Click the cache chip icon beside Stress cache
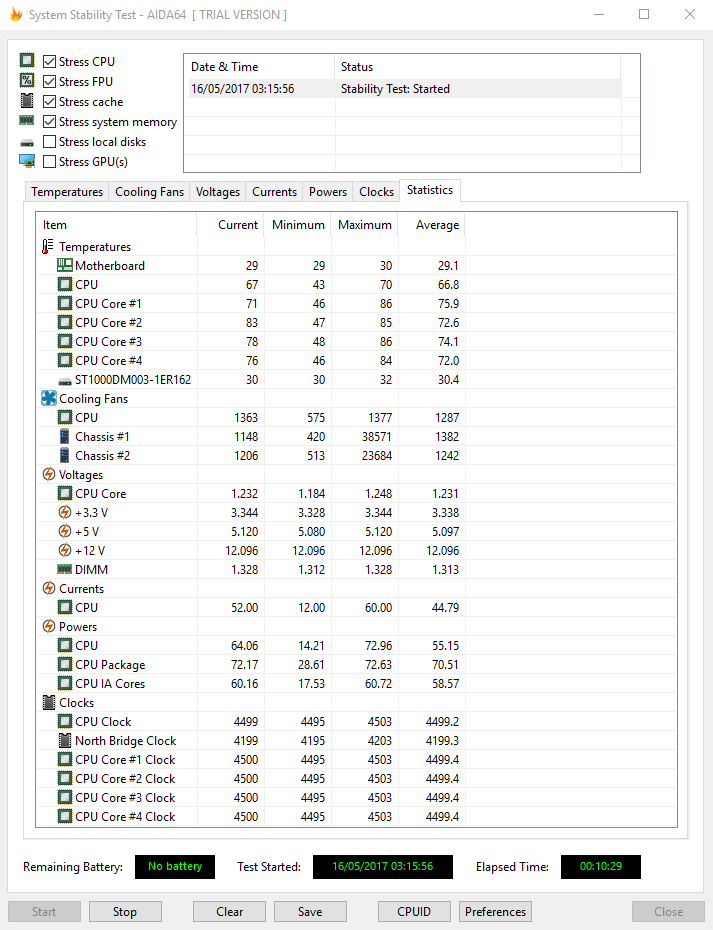Image resolution: width=713 pixels, height=930 pixels. coord(27,101)
